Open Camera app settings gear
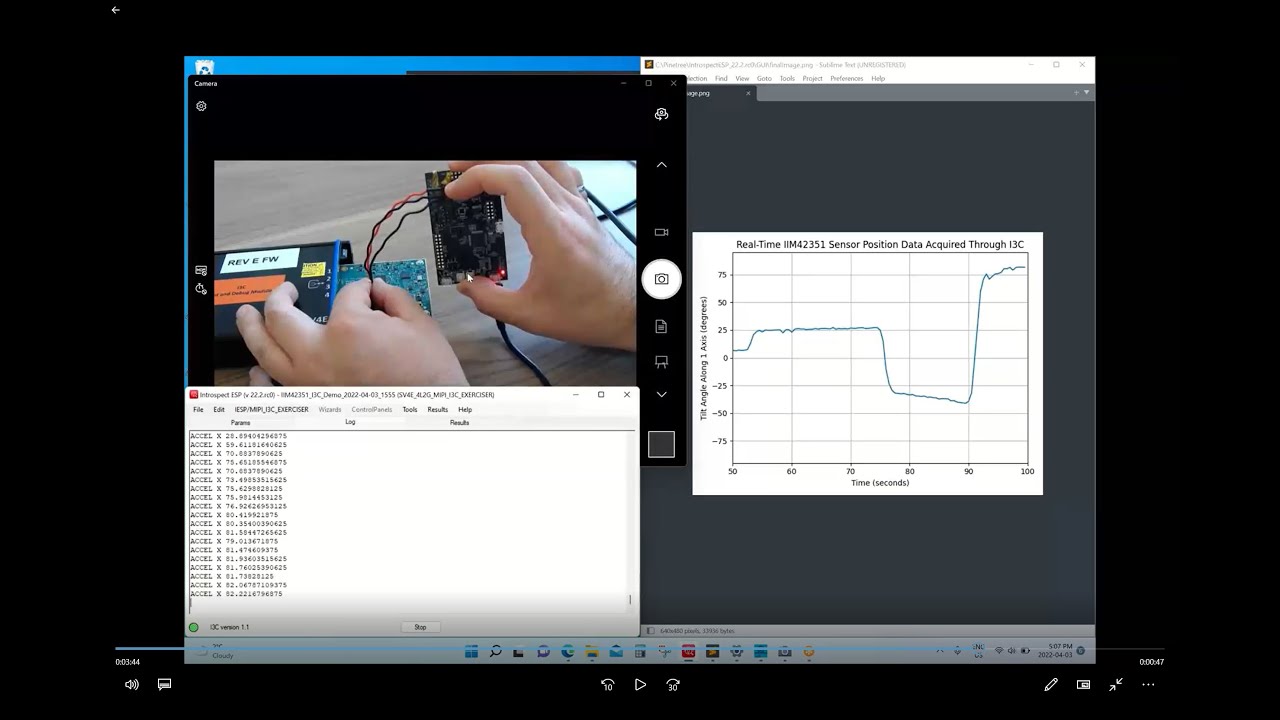1280x720 pixels. 201,106
